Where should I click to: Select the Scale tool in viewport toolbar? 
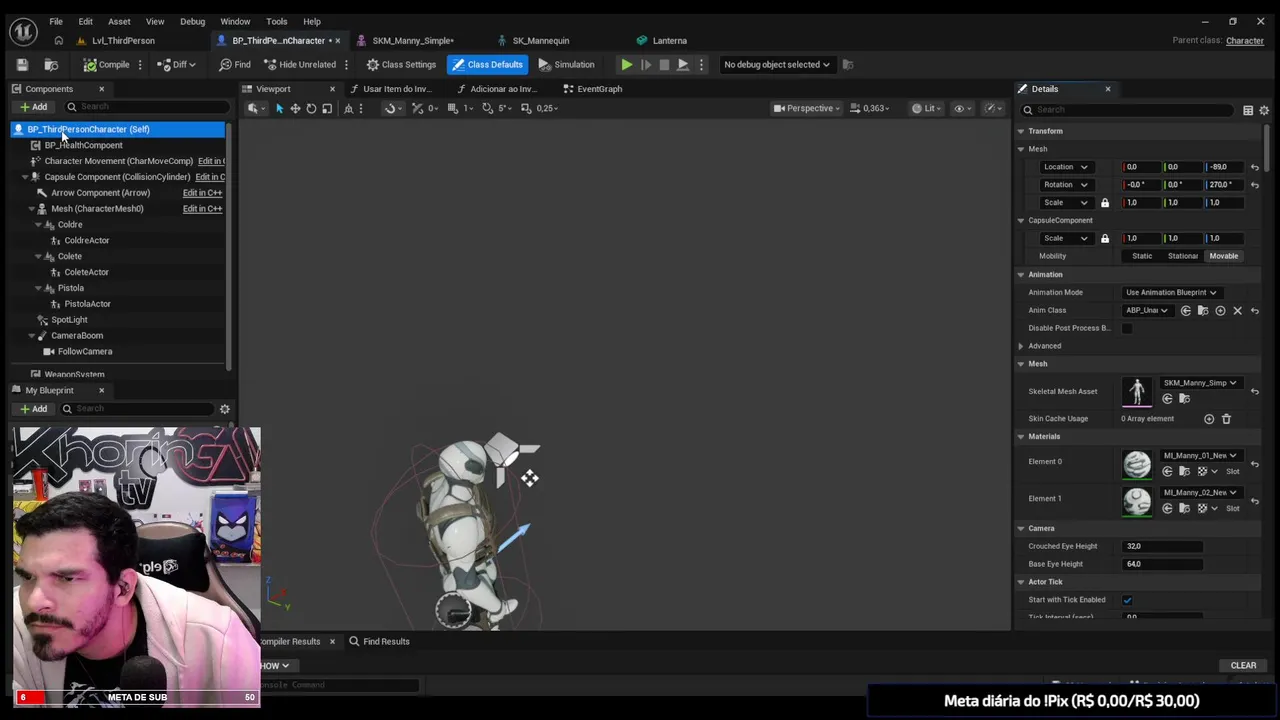(x=327, y=108)
